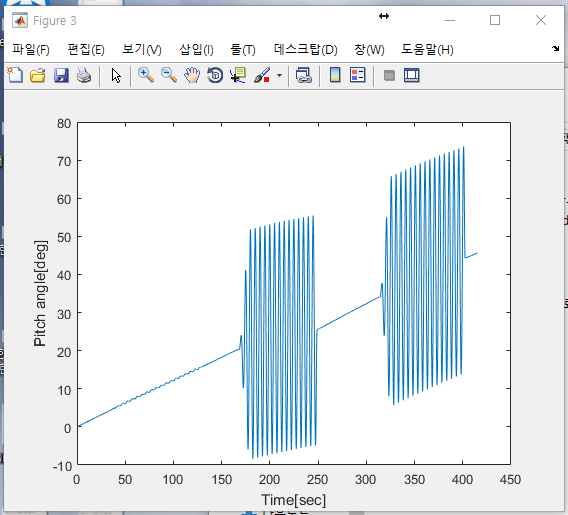Image resolution: width=568 pixels, height=515 pixels.
Task: Minimize the Figure 3 window
Action: [x=450, y=20]
